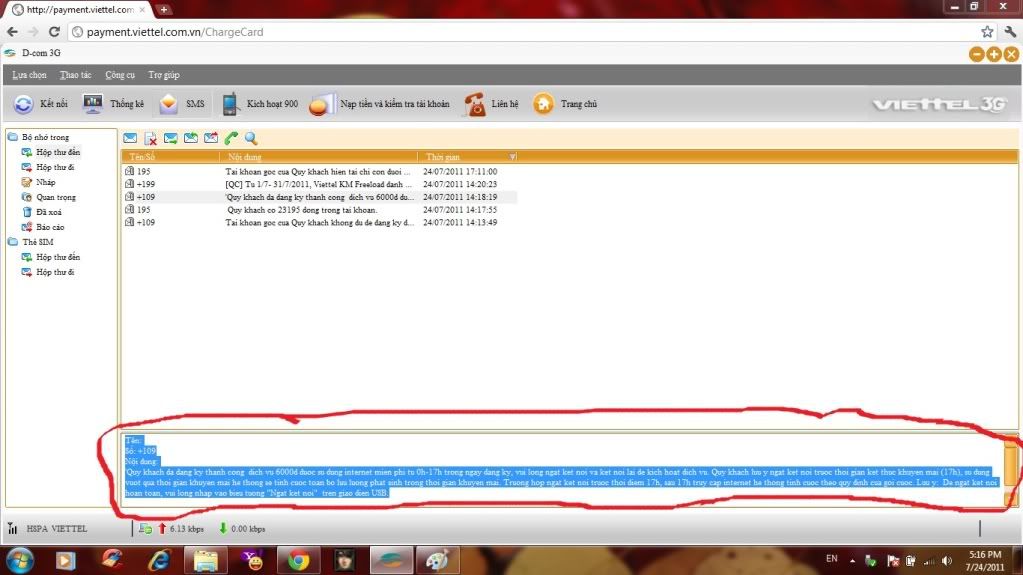Open the Lựa chọn menu
The width and height of the screenshot is (1023, 575).
[x=29, y=75]
